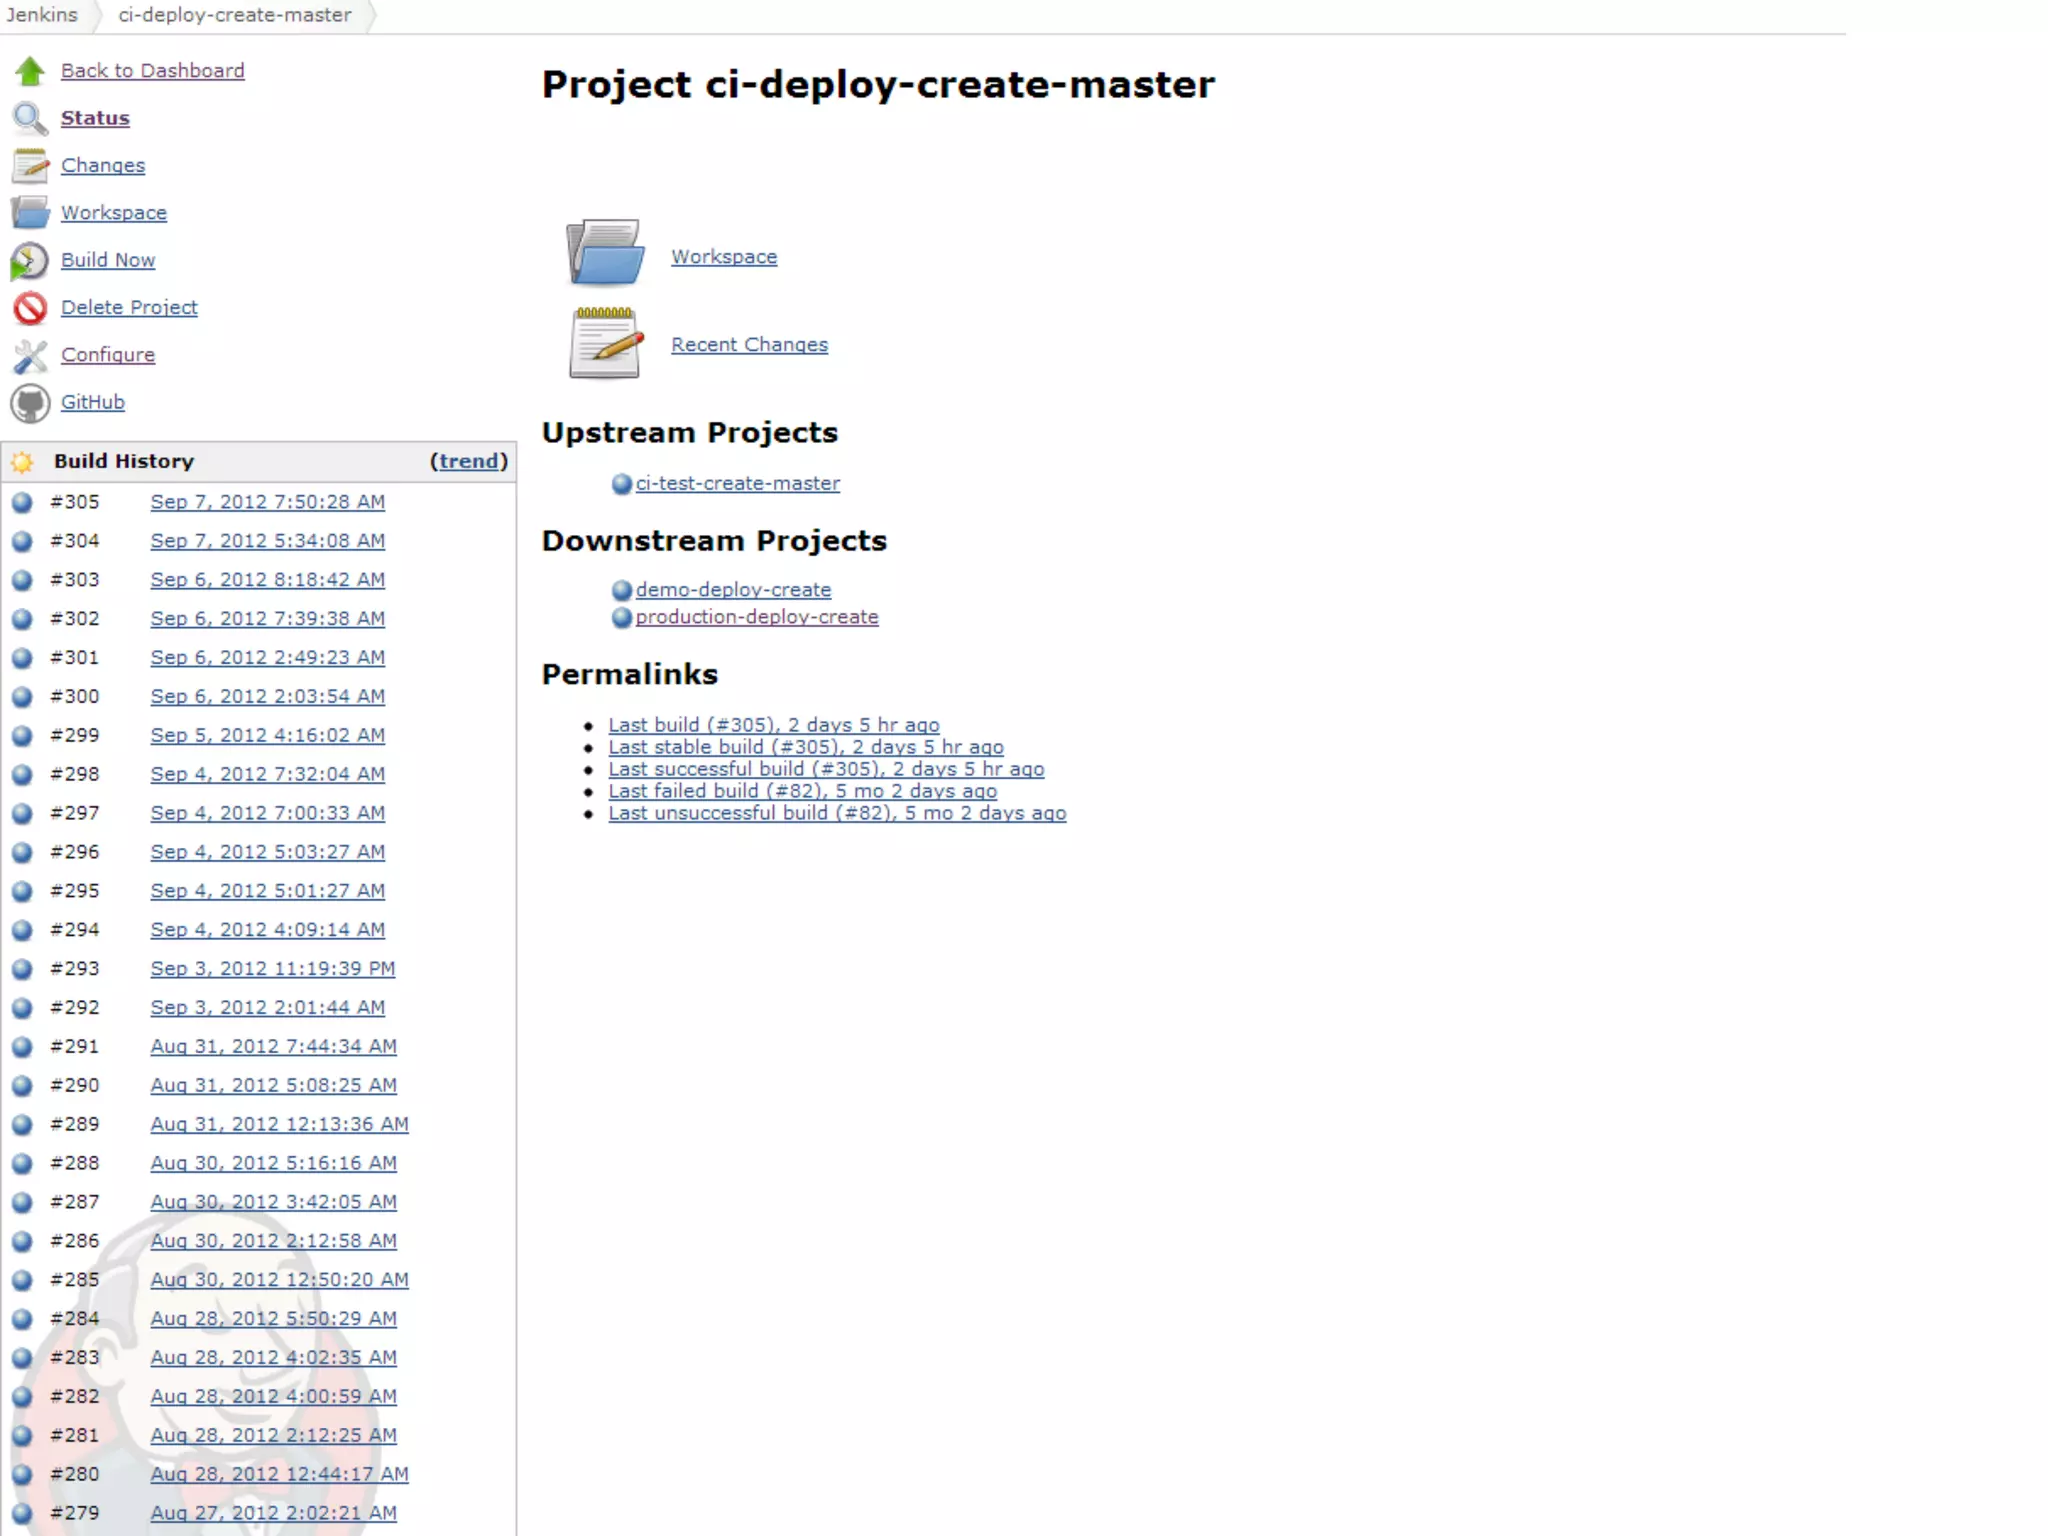Click the Configure tools icon
Viewport: 2048px width, 1536px height.
(30, 355)
